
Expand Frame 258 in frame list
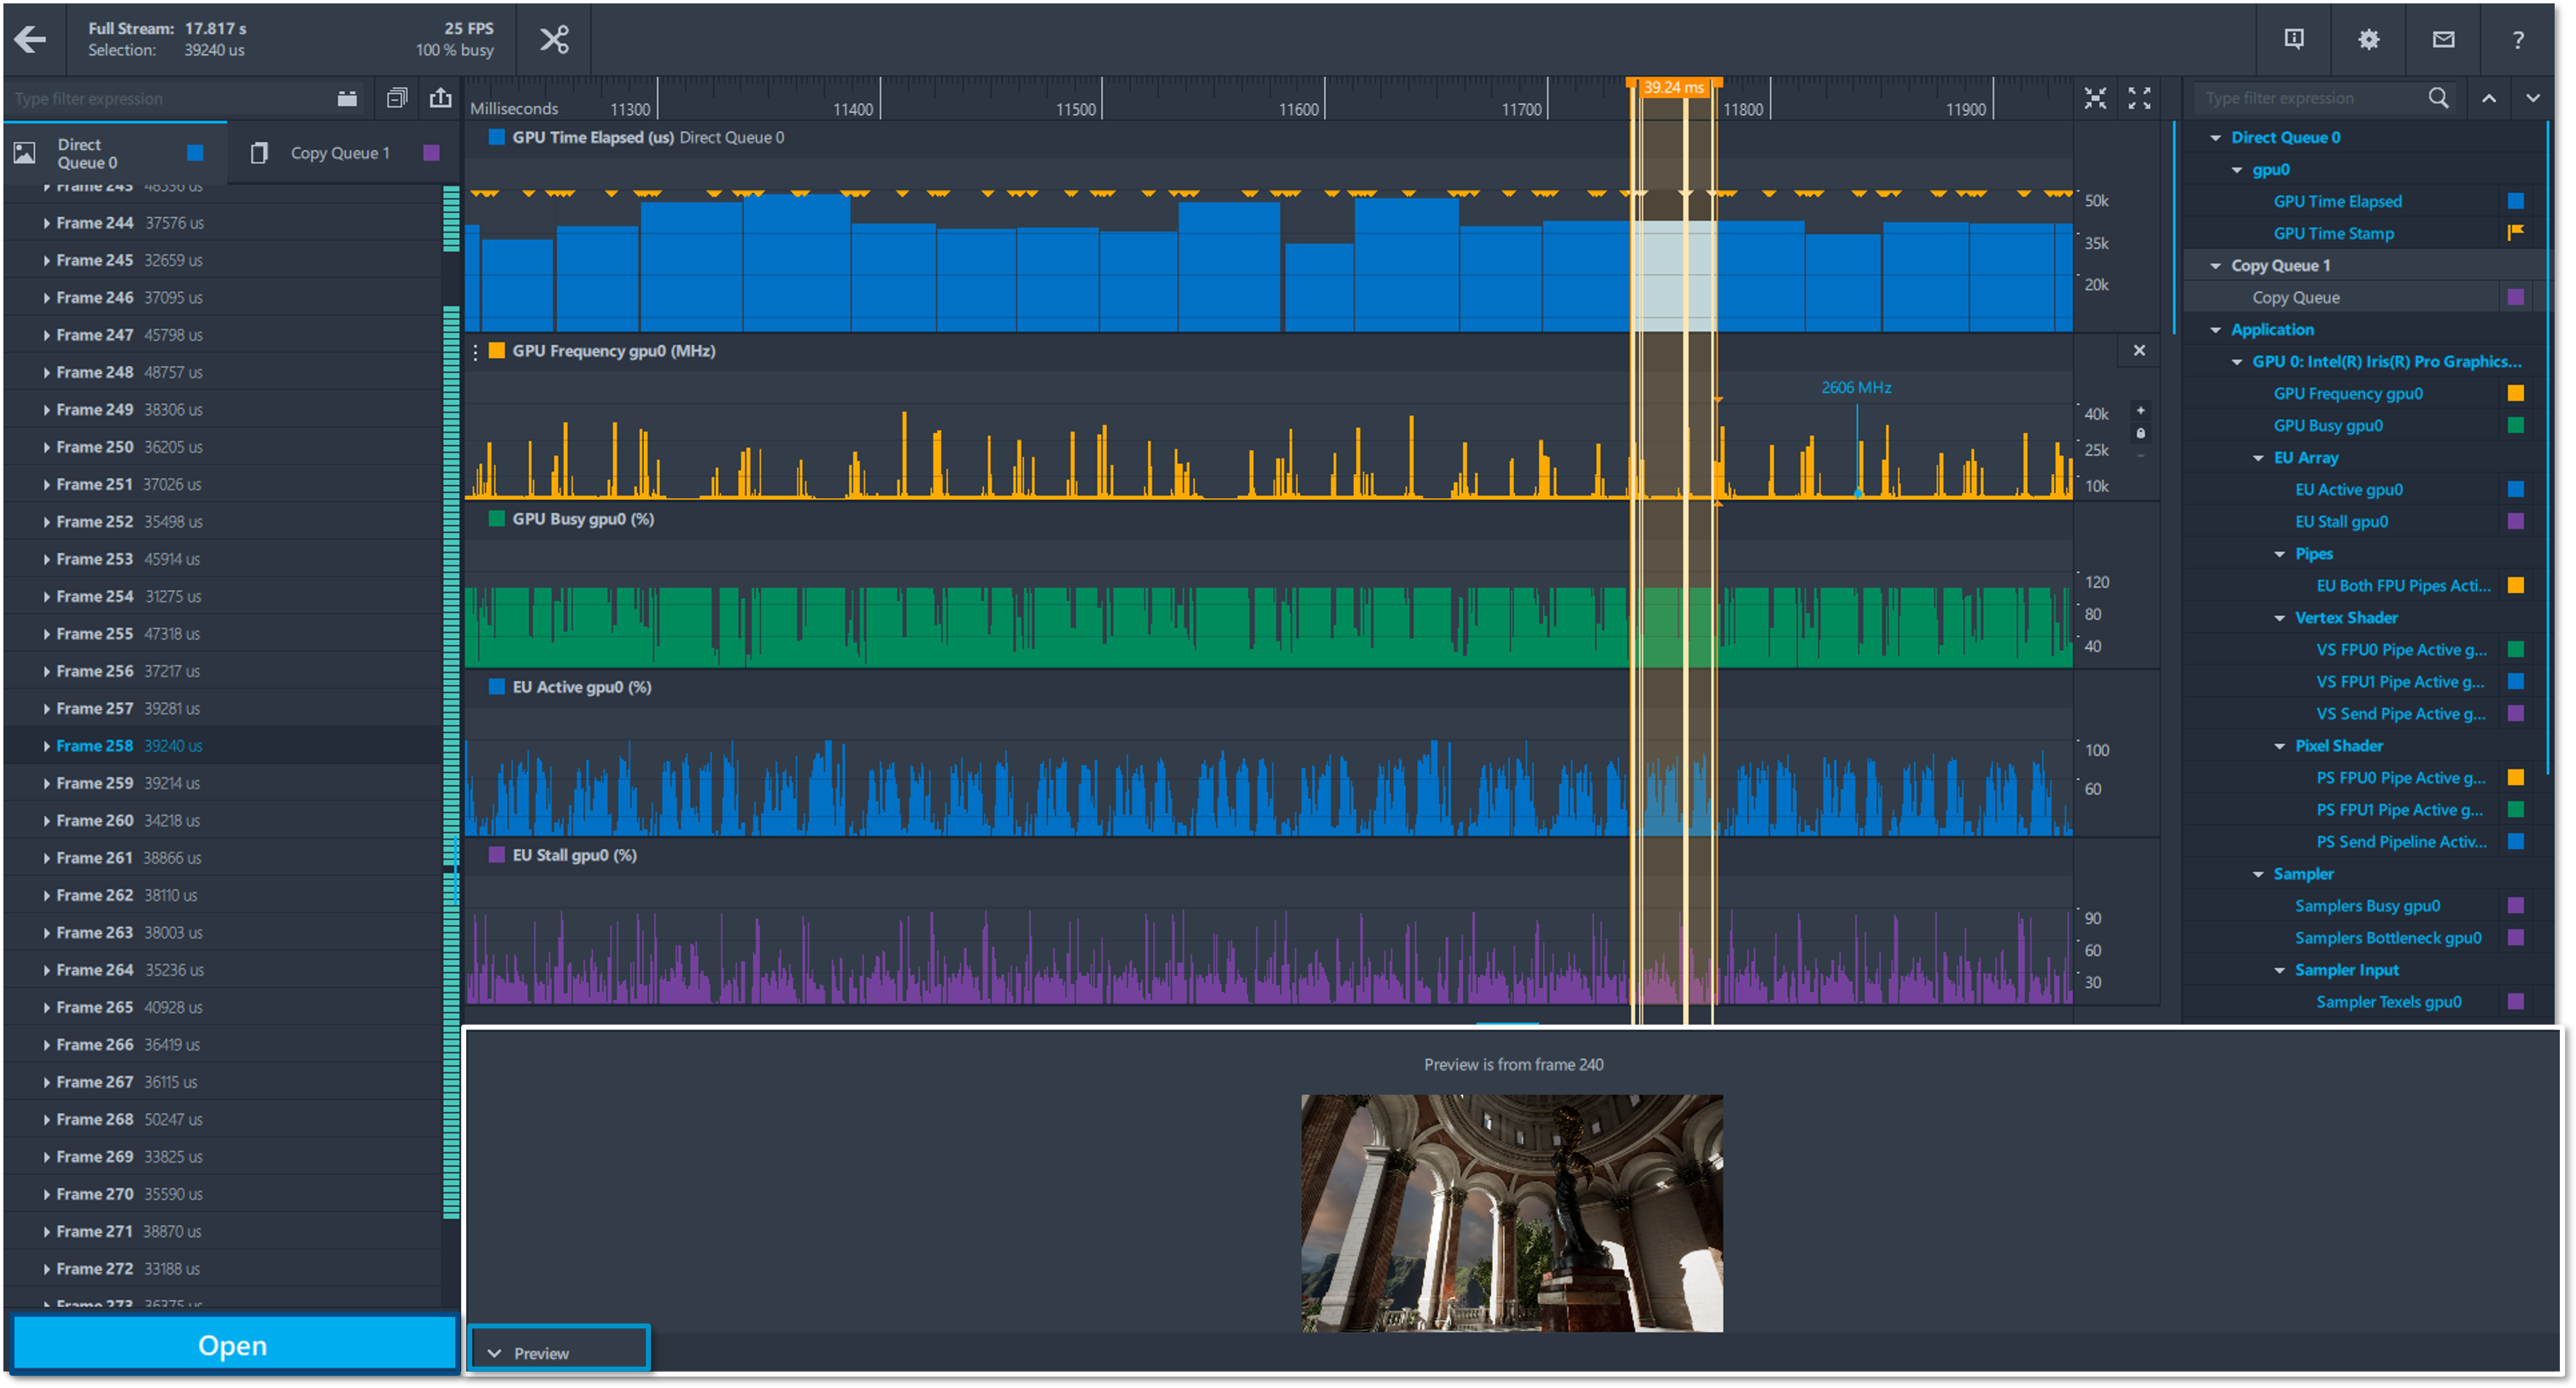point(46,746)
